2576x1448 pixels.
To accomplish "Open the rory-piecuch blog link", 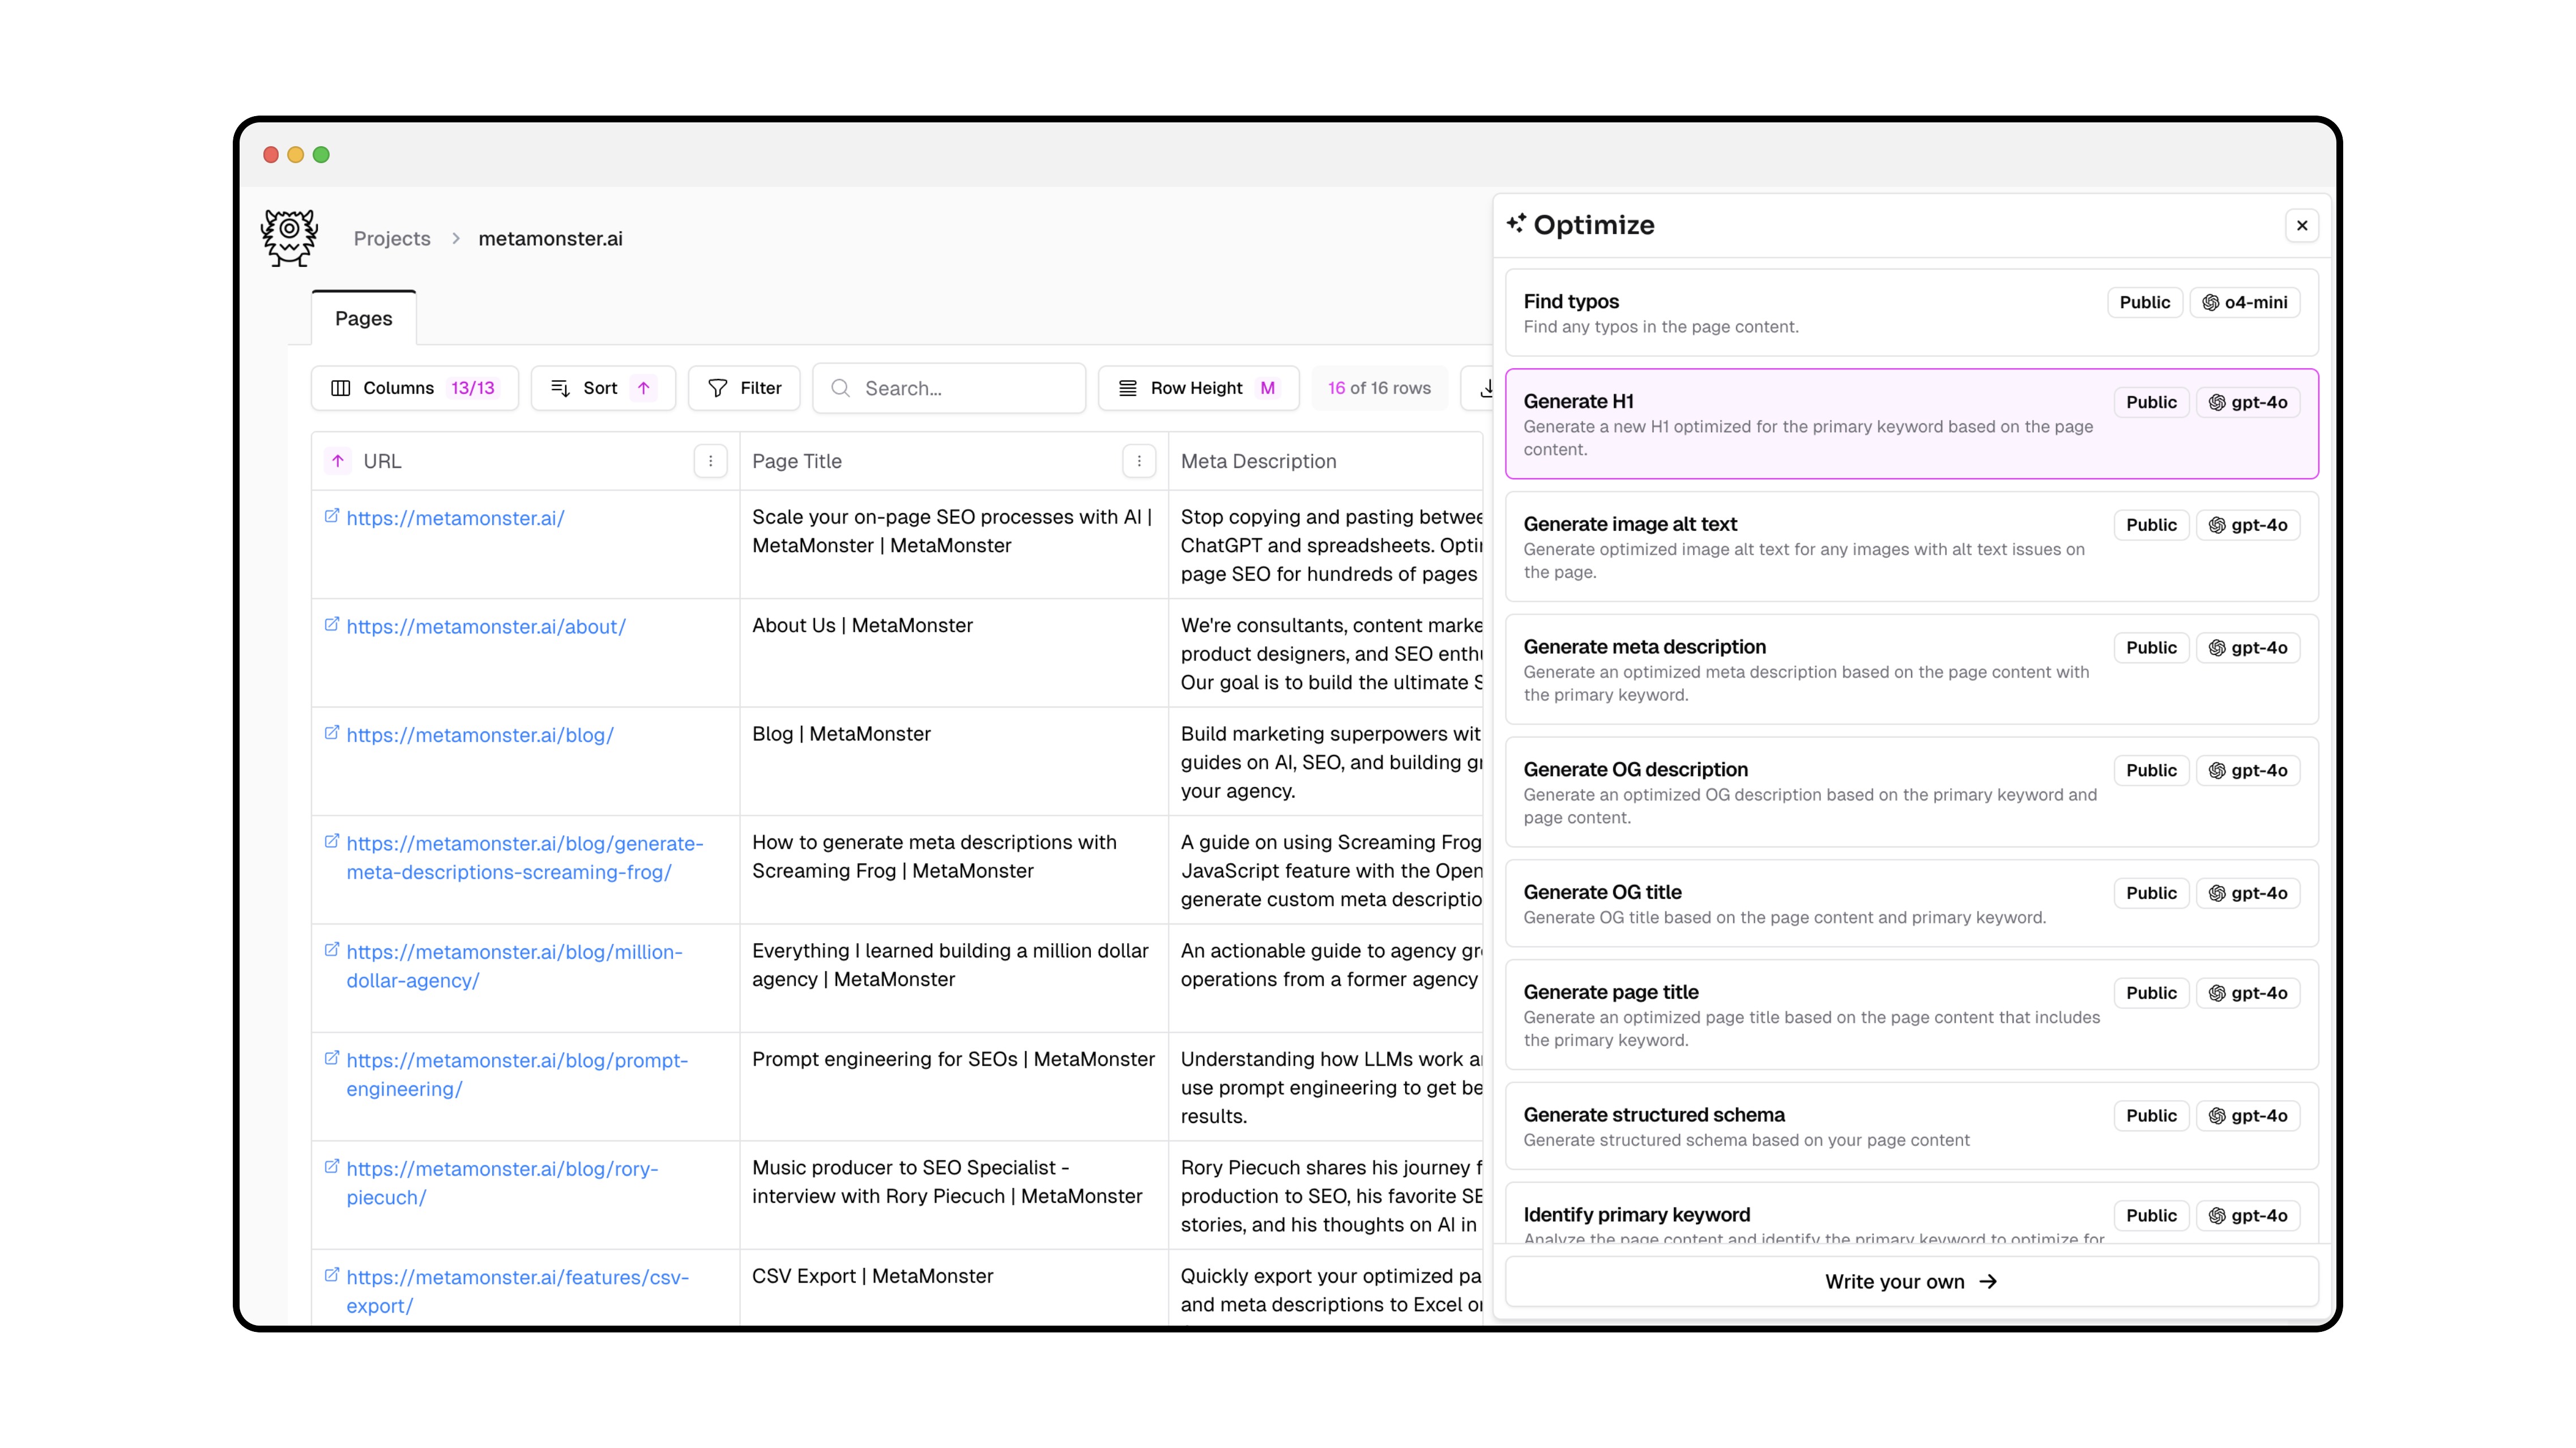I will (x=502, y=1183).
